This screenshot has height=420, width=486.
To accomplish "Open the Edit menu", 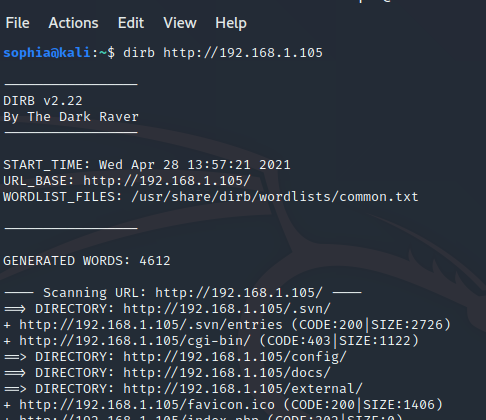I will pyautogui.click(x=131, y=23).
